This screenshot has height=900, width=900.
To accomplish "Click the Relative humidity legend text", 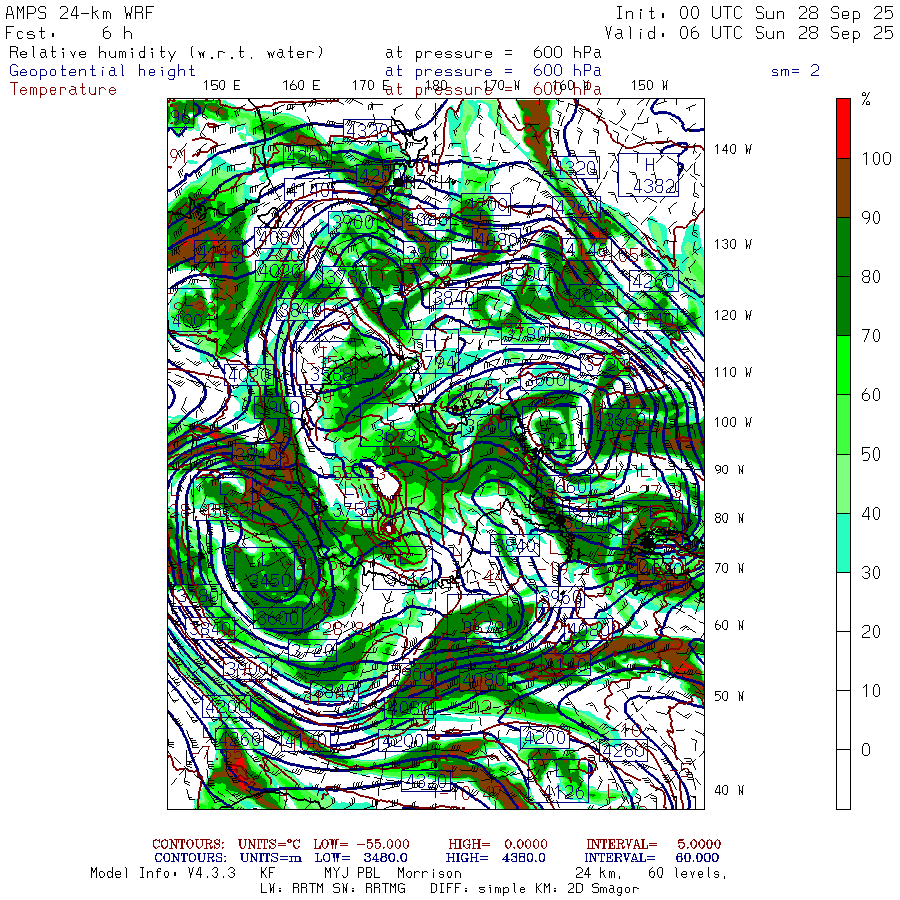I will pos(166,53).
